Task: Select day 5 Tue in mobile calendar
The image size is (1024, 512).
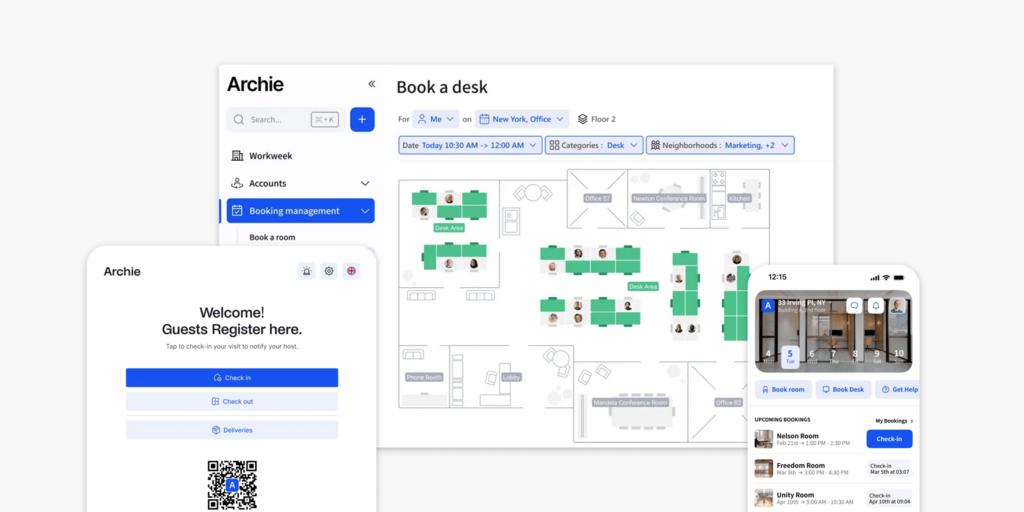Action: 790,357
